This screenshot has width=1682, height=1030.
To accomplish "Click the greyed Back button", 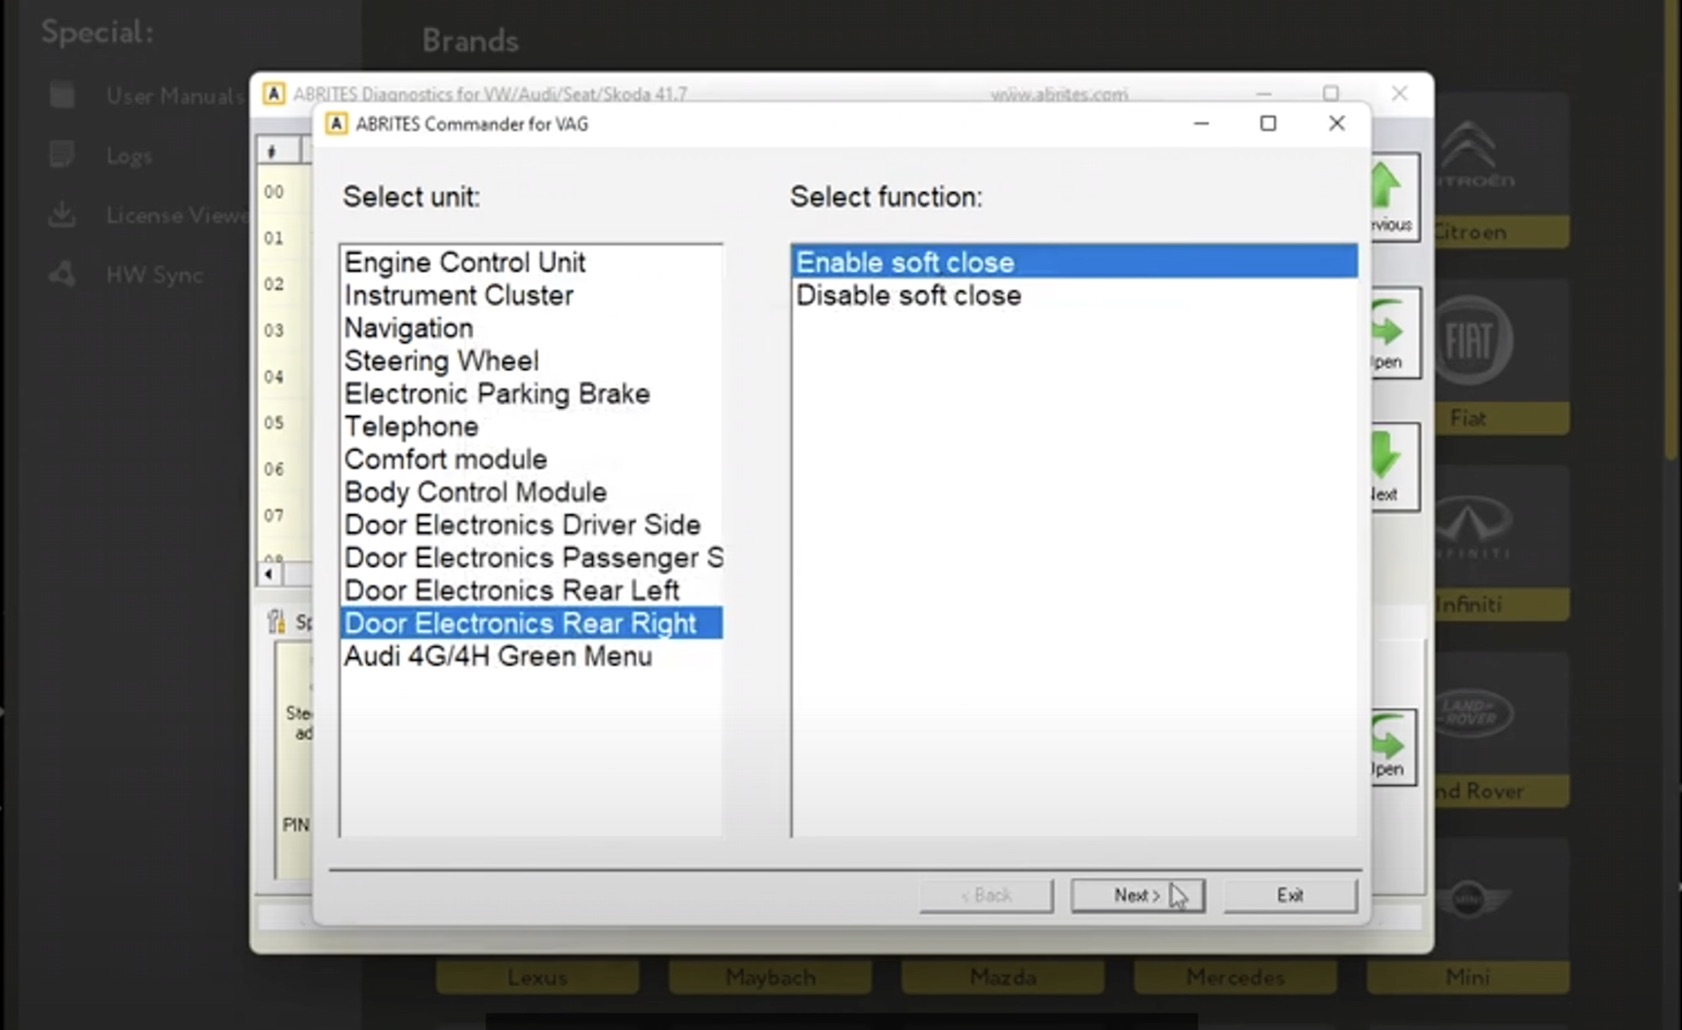I will [x=986, y=895].
